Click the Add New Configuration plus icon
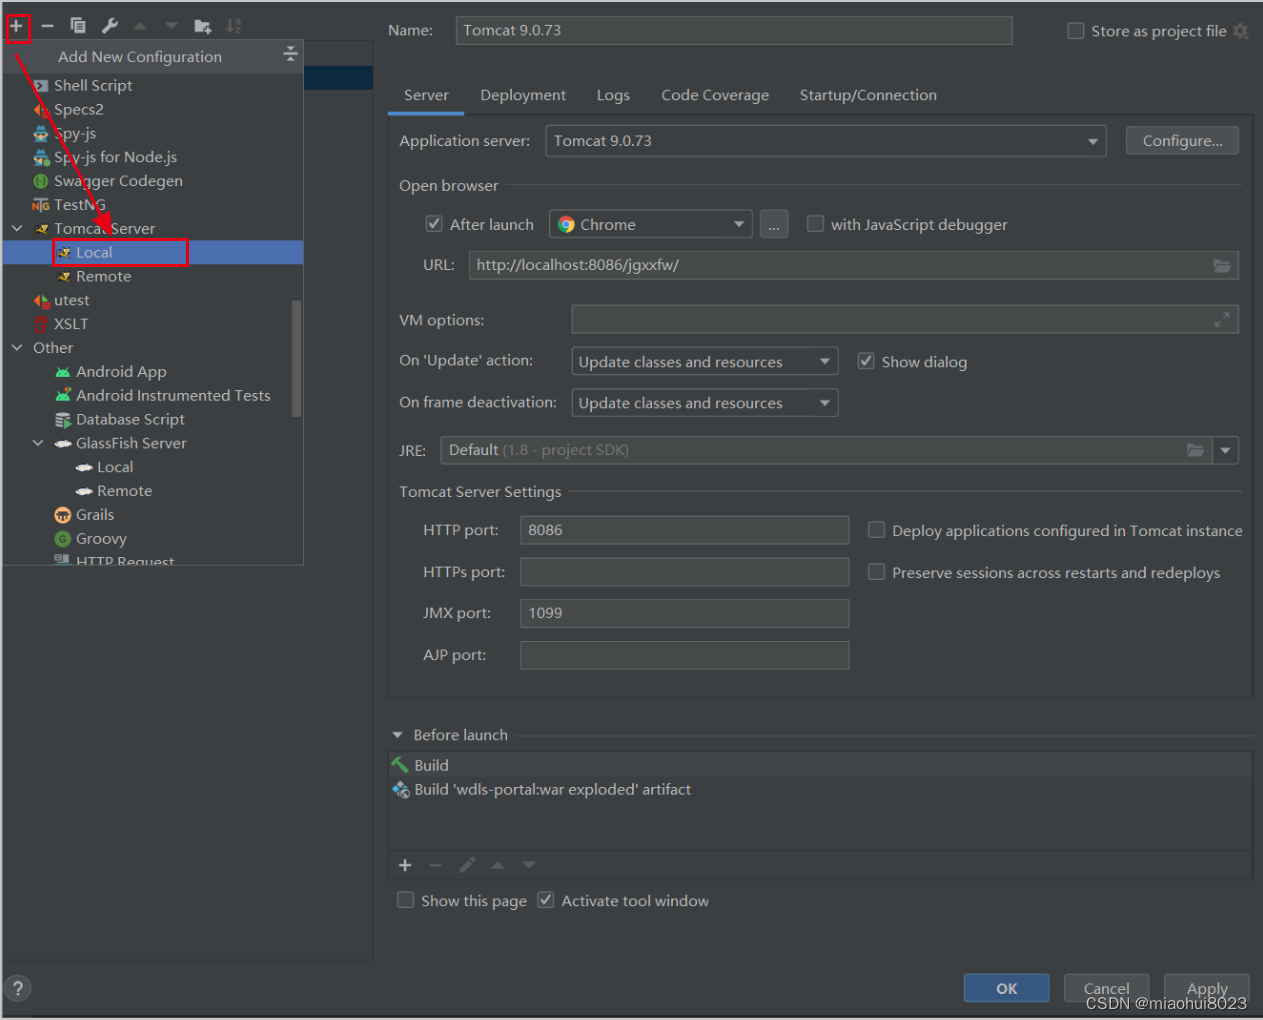The image size is (1263, 1020). click(17, 26)
